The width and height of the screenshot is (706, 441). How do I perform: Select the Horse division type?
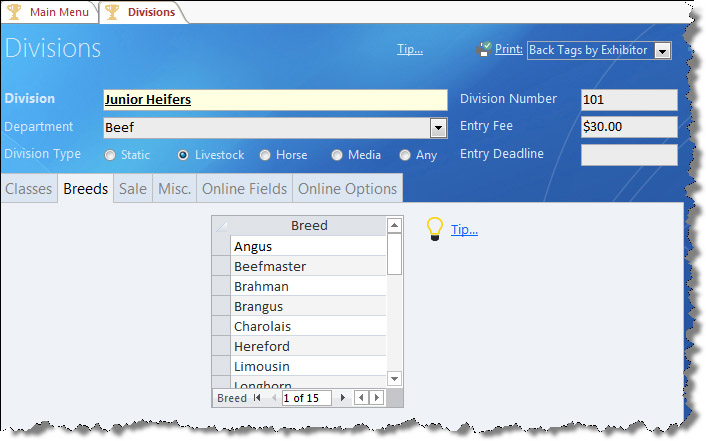click(265, 155)
